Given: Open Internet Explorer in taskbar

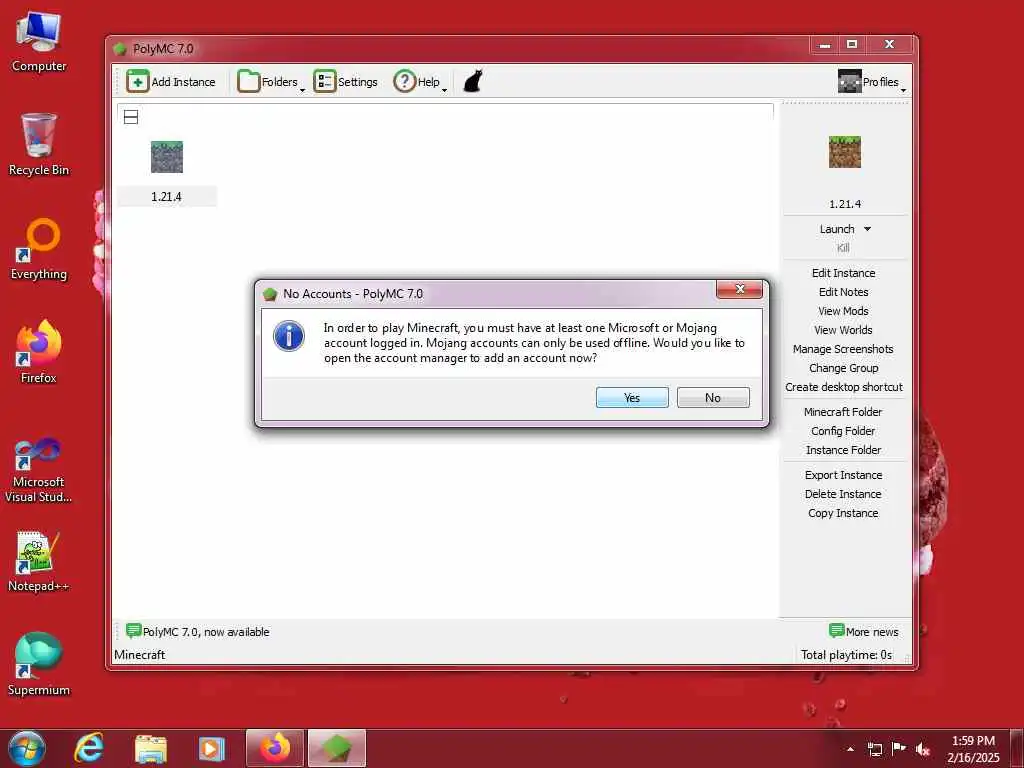Looking at the screenshot, I should point(88,748).
